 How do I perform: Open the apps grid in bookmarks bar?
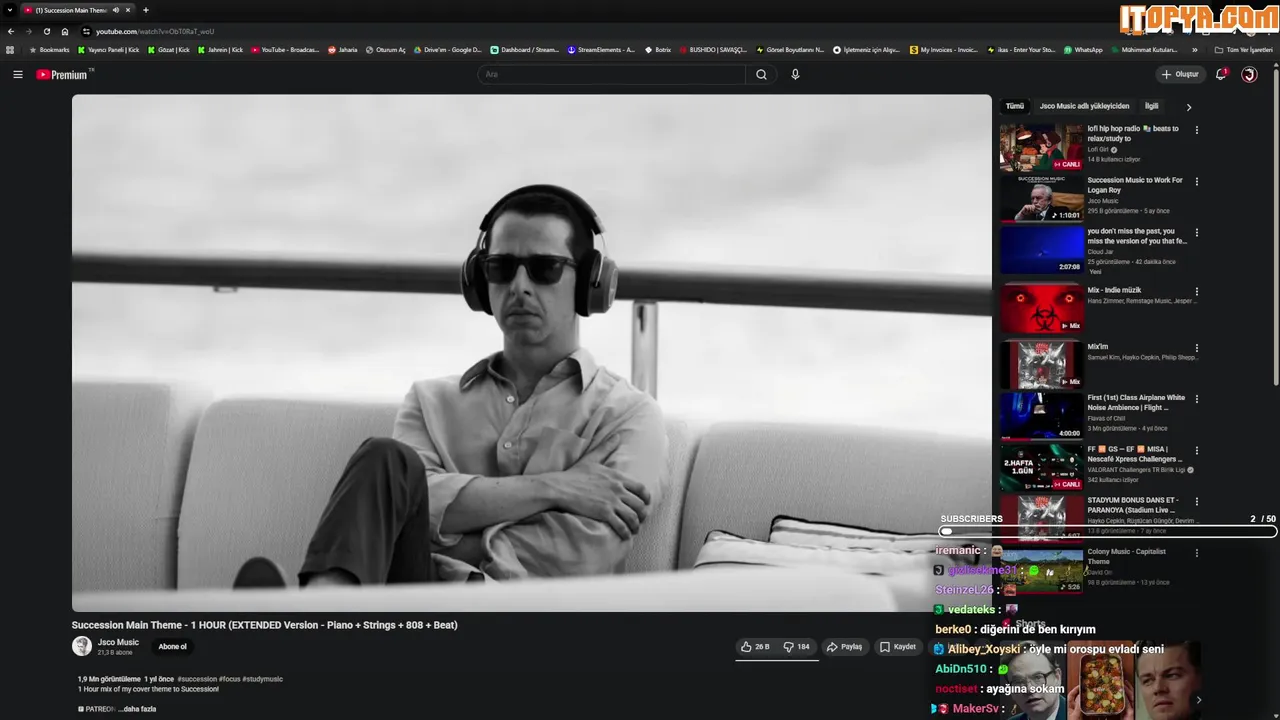[10, 49]
